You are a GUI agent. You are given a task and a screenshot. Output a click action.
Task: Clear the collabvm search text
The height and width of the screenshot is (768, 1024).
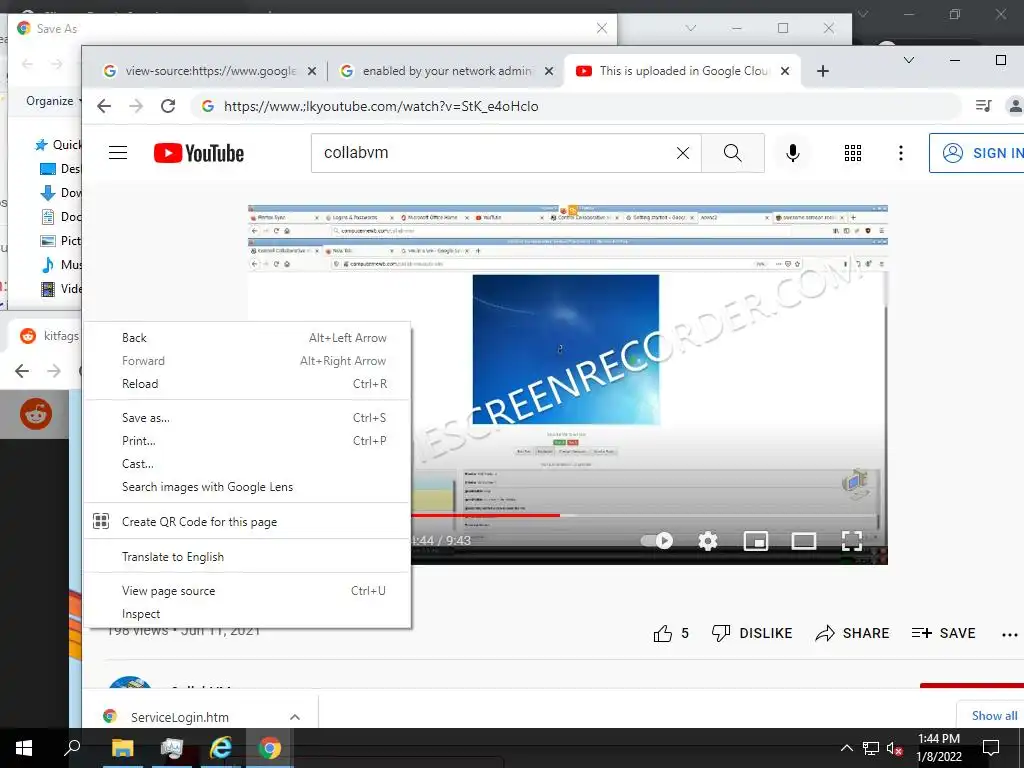[682, 153]
